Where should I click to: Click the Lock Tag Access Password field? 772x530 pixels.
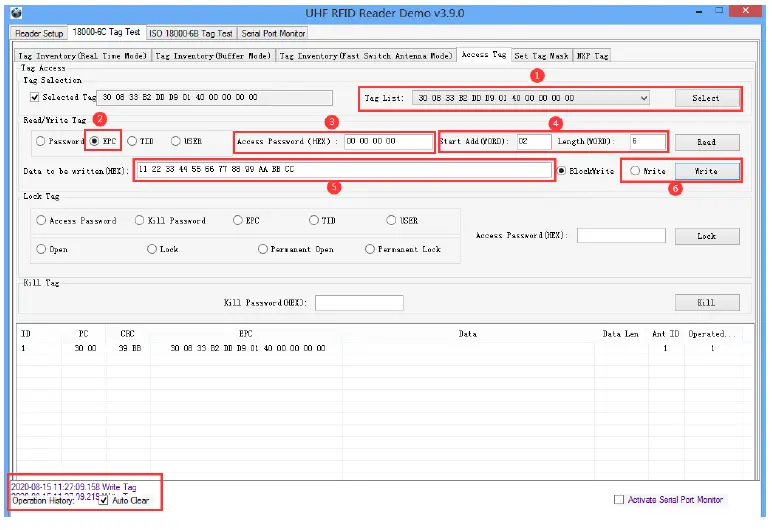(x=621, y=235)
